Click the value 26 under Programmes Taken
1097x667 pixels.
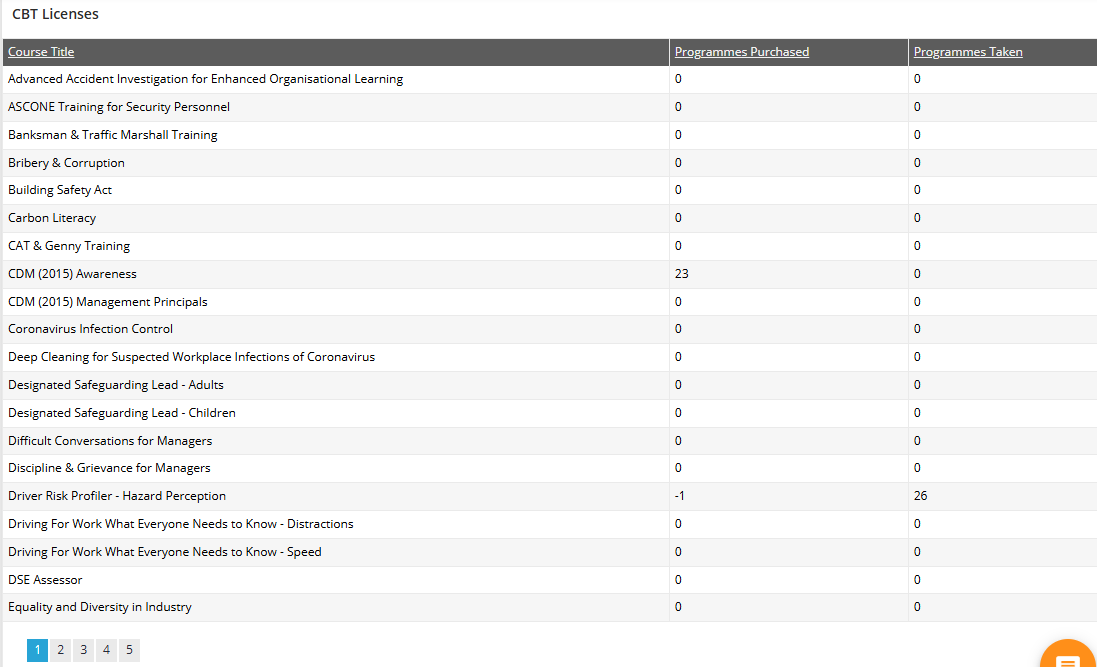coord(920,496)
